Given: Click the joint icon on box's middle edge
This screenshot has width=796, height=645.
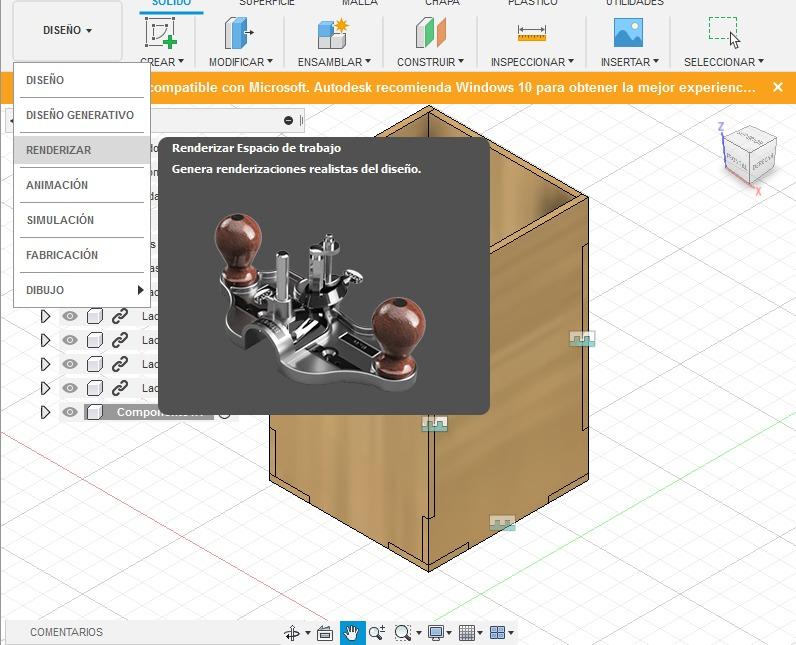Looking at the screenshot, I should (x=435, y=424).
